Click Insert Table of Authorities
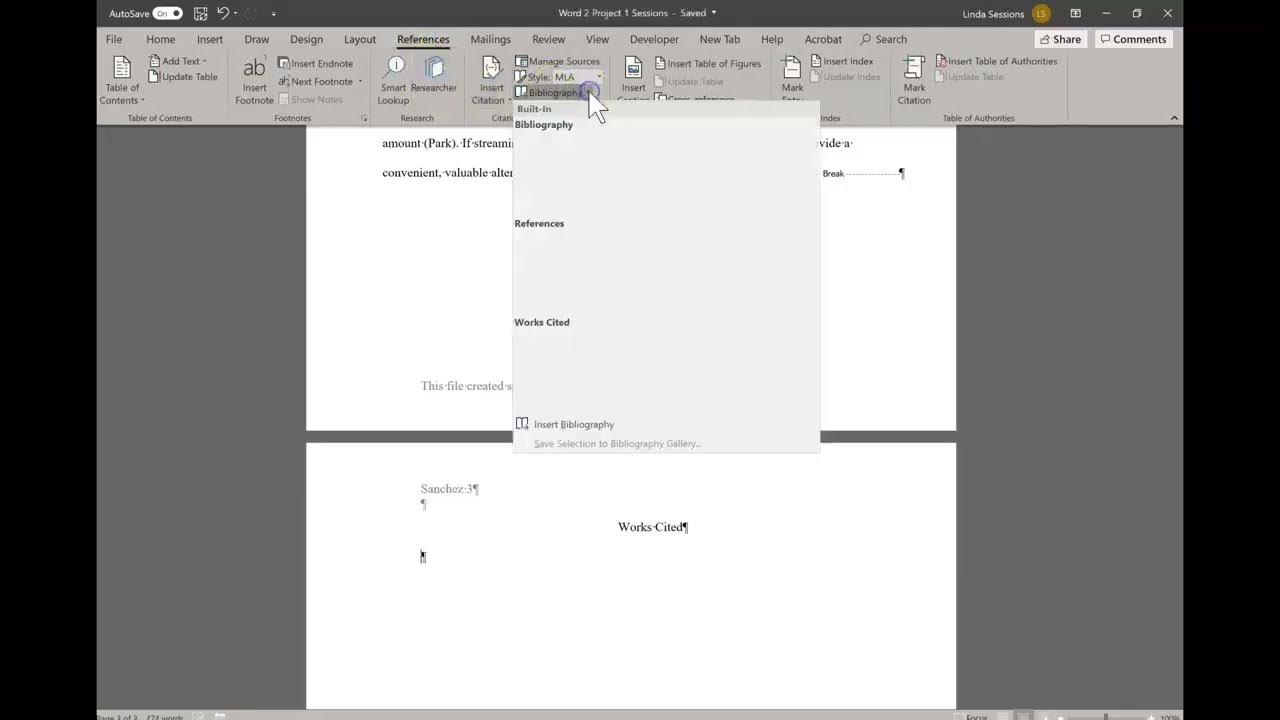Image resolution: width=1280 pixels, height=720 pixels. click(996, 61)
